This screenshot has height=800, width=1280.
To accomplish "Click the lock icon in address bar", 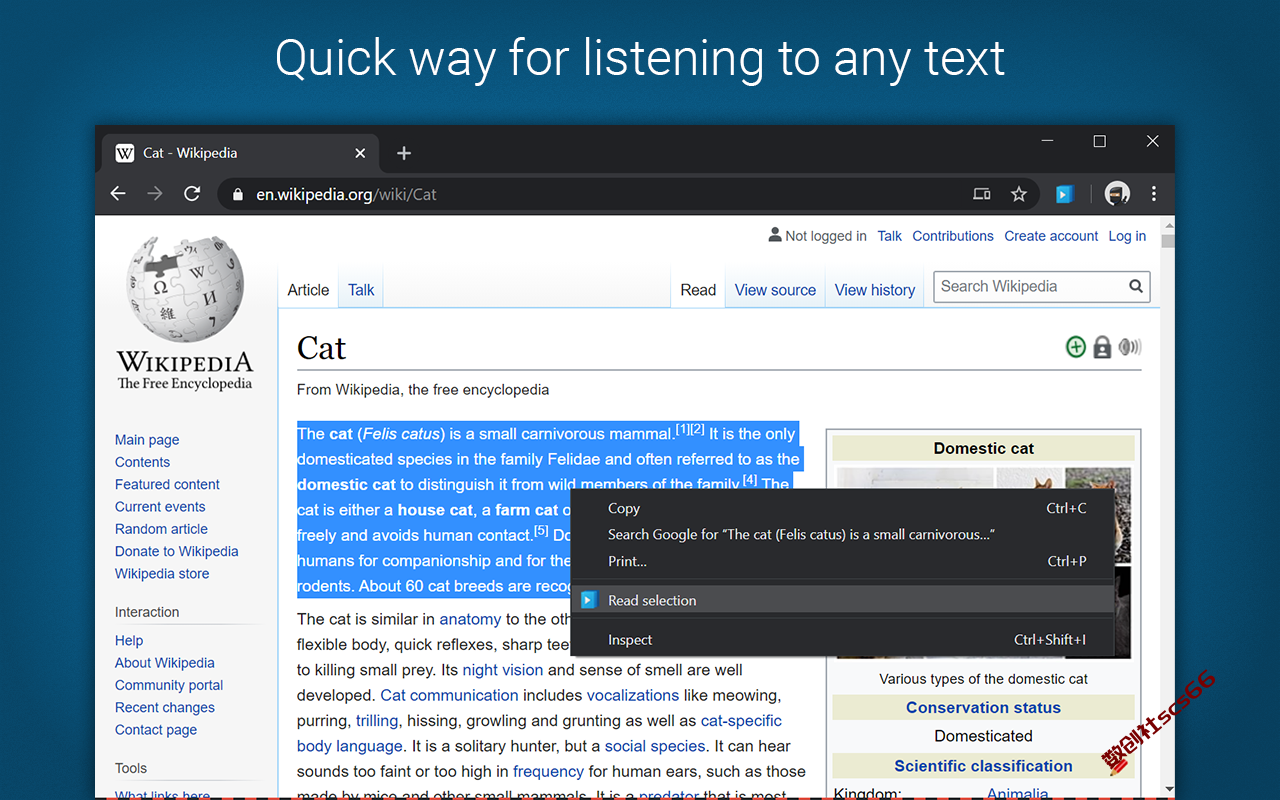I will [238, 195].
